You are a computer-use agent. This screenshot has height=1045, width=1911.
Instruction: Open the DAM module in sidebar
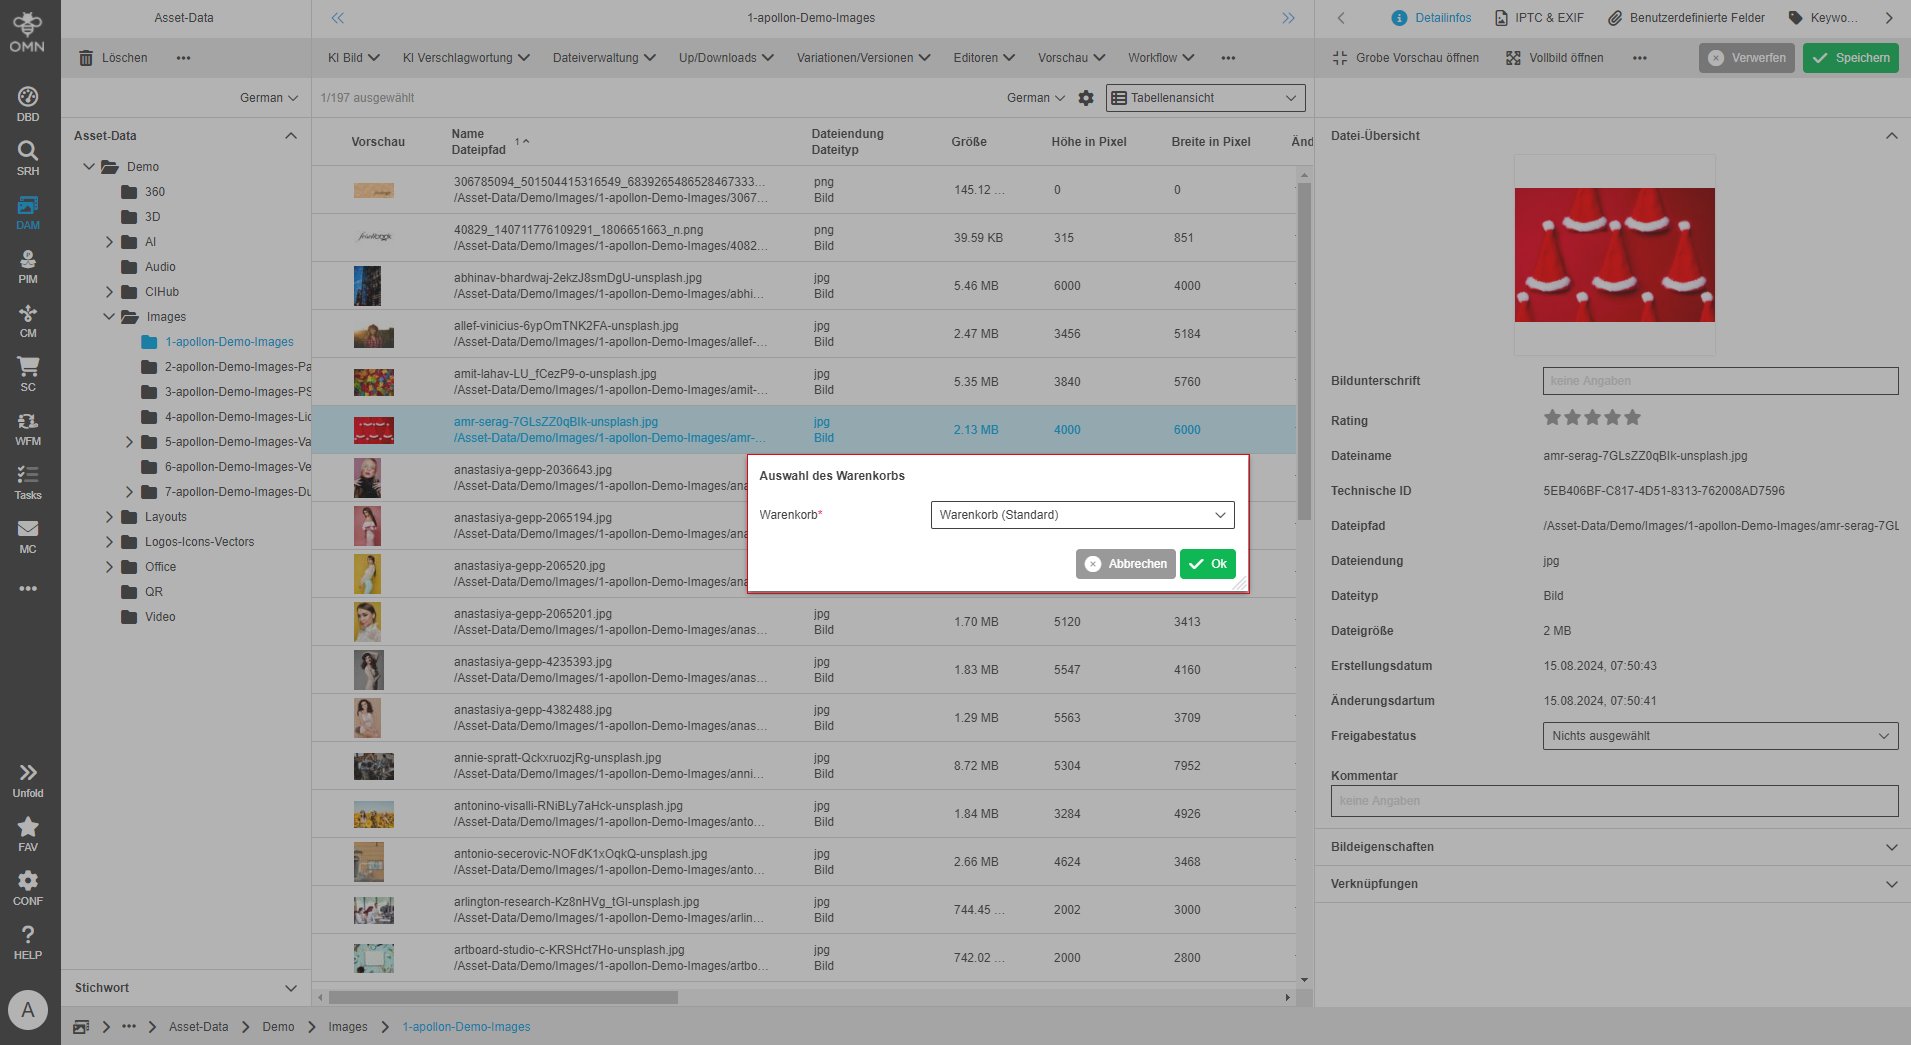tap(28, 212)
